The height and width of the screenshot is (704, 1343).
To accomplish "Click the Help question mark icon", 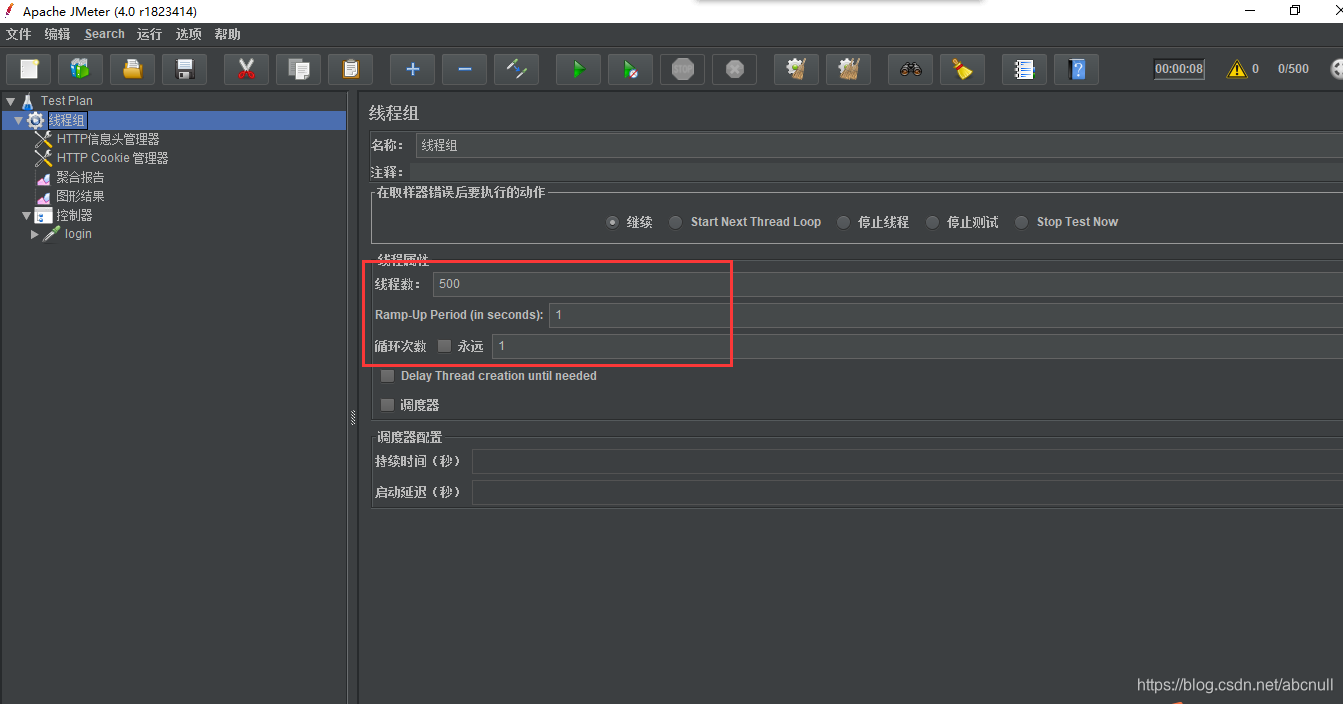I will [x=1076, y=69].
